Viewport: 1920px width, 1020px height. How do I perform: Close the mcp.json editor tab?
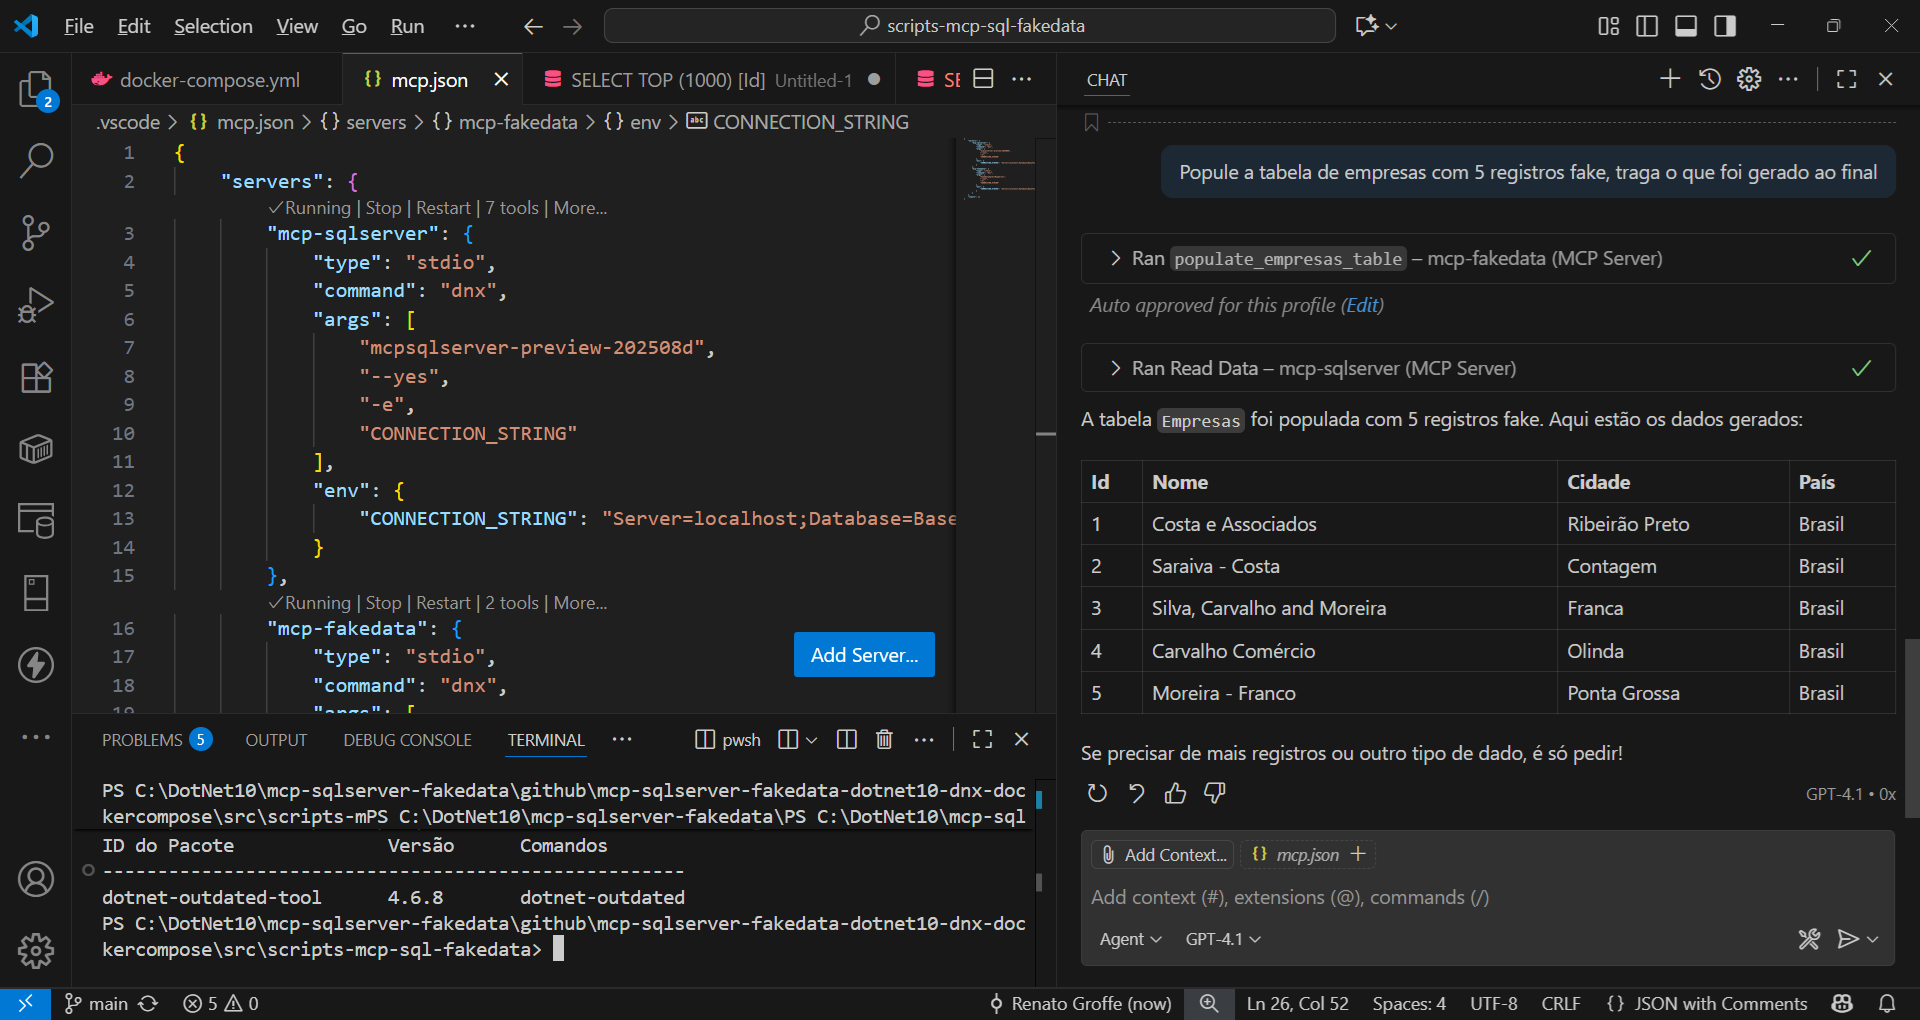coord(501,79)
